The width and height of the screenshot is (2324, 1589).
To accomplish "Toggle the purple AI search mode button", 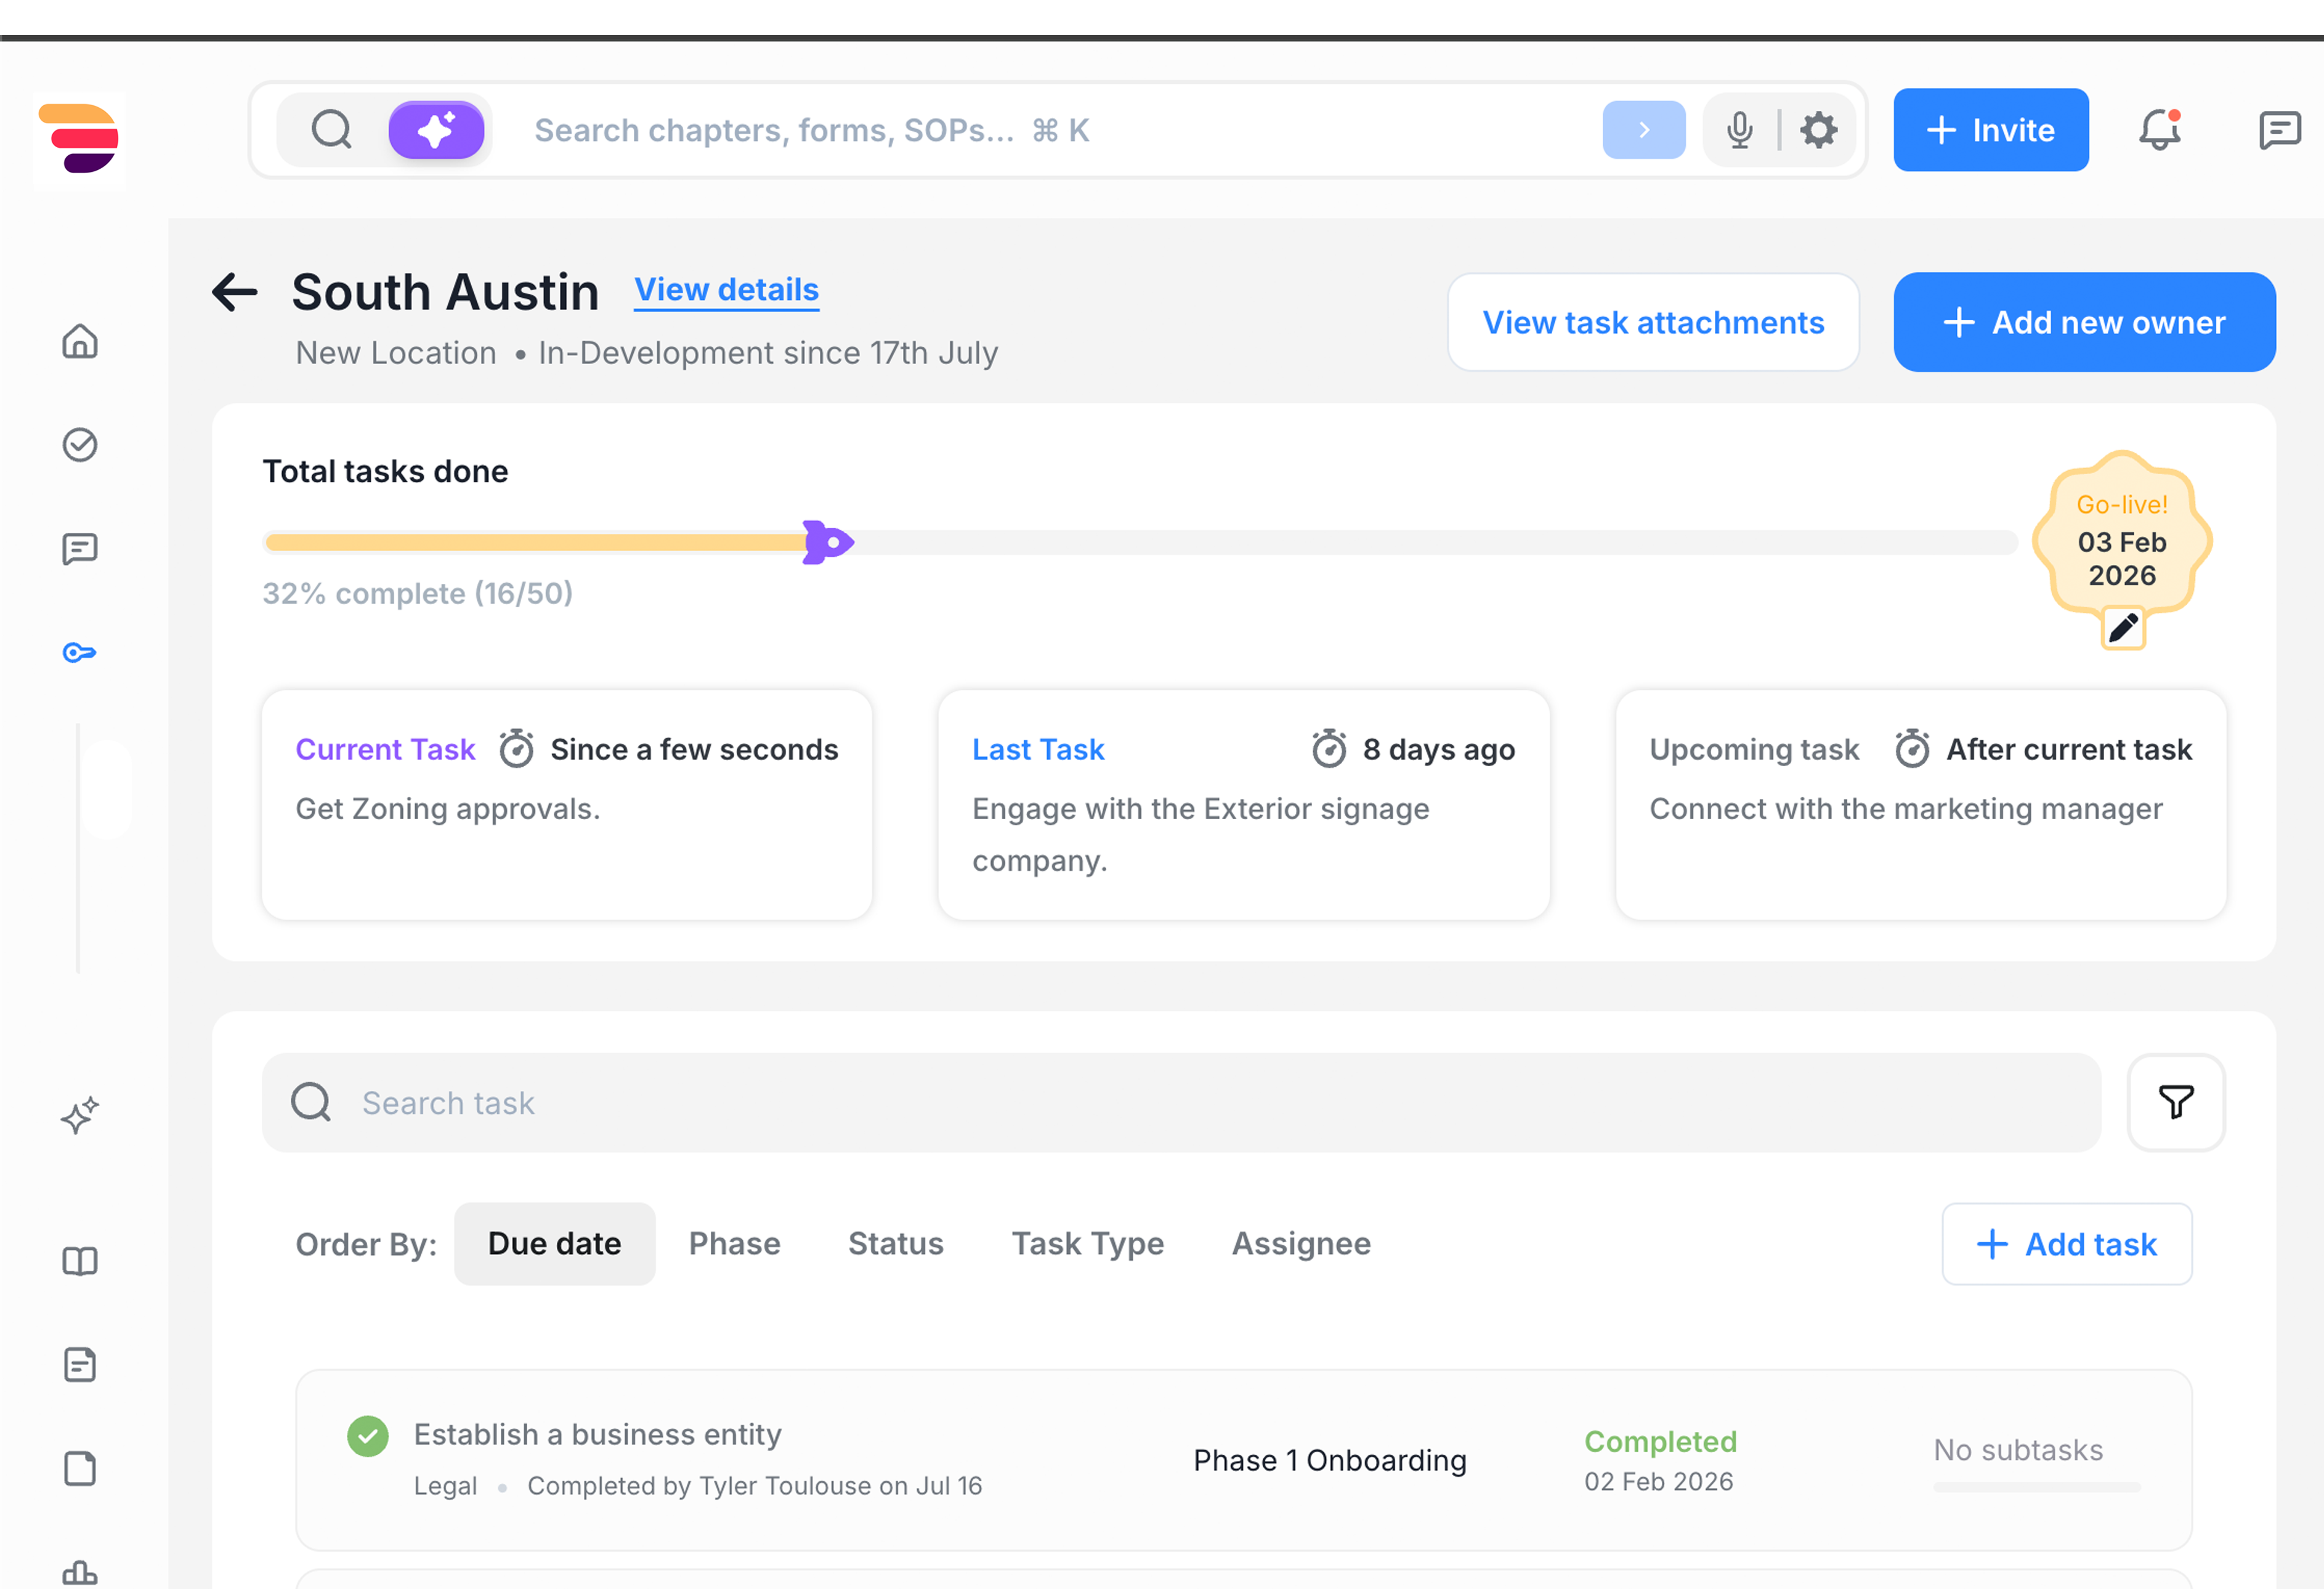I will tap(436, 130).
